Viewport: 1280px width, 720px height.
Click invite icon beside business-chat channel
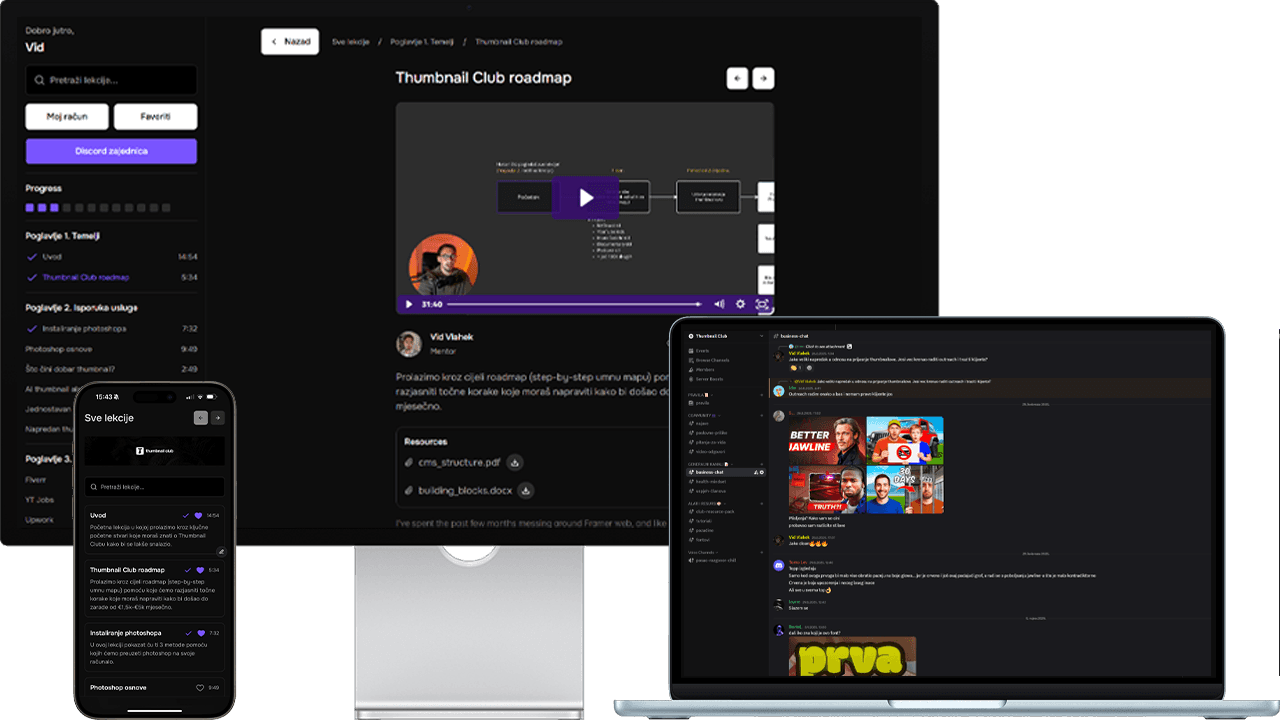(x=756, y=472)
